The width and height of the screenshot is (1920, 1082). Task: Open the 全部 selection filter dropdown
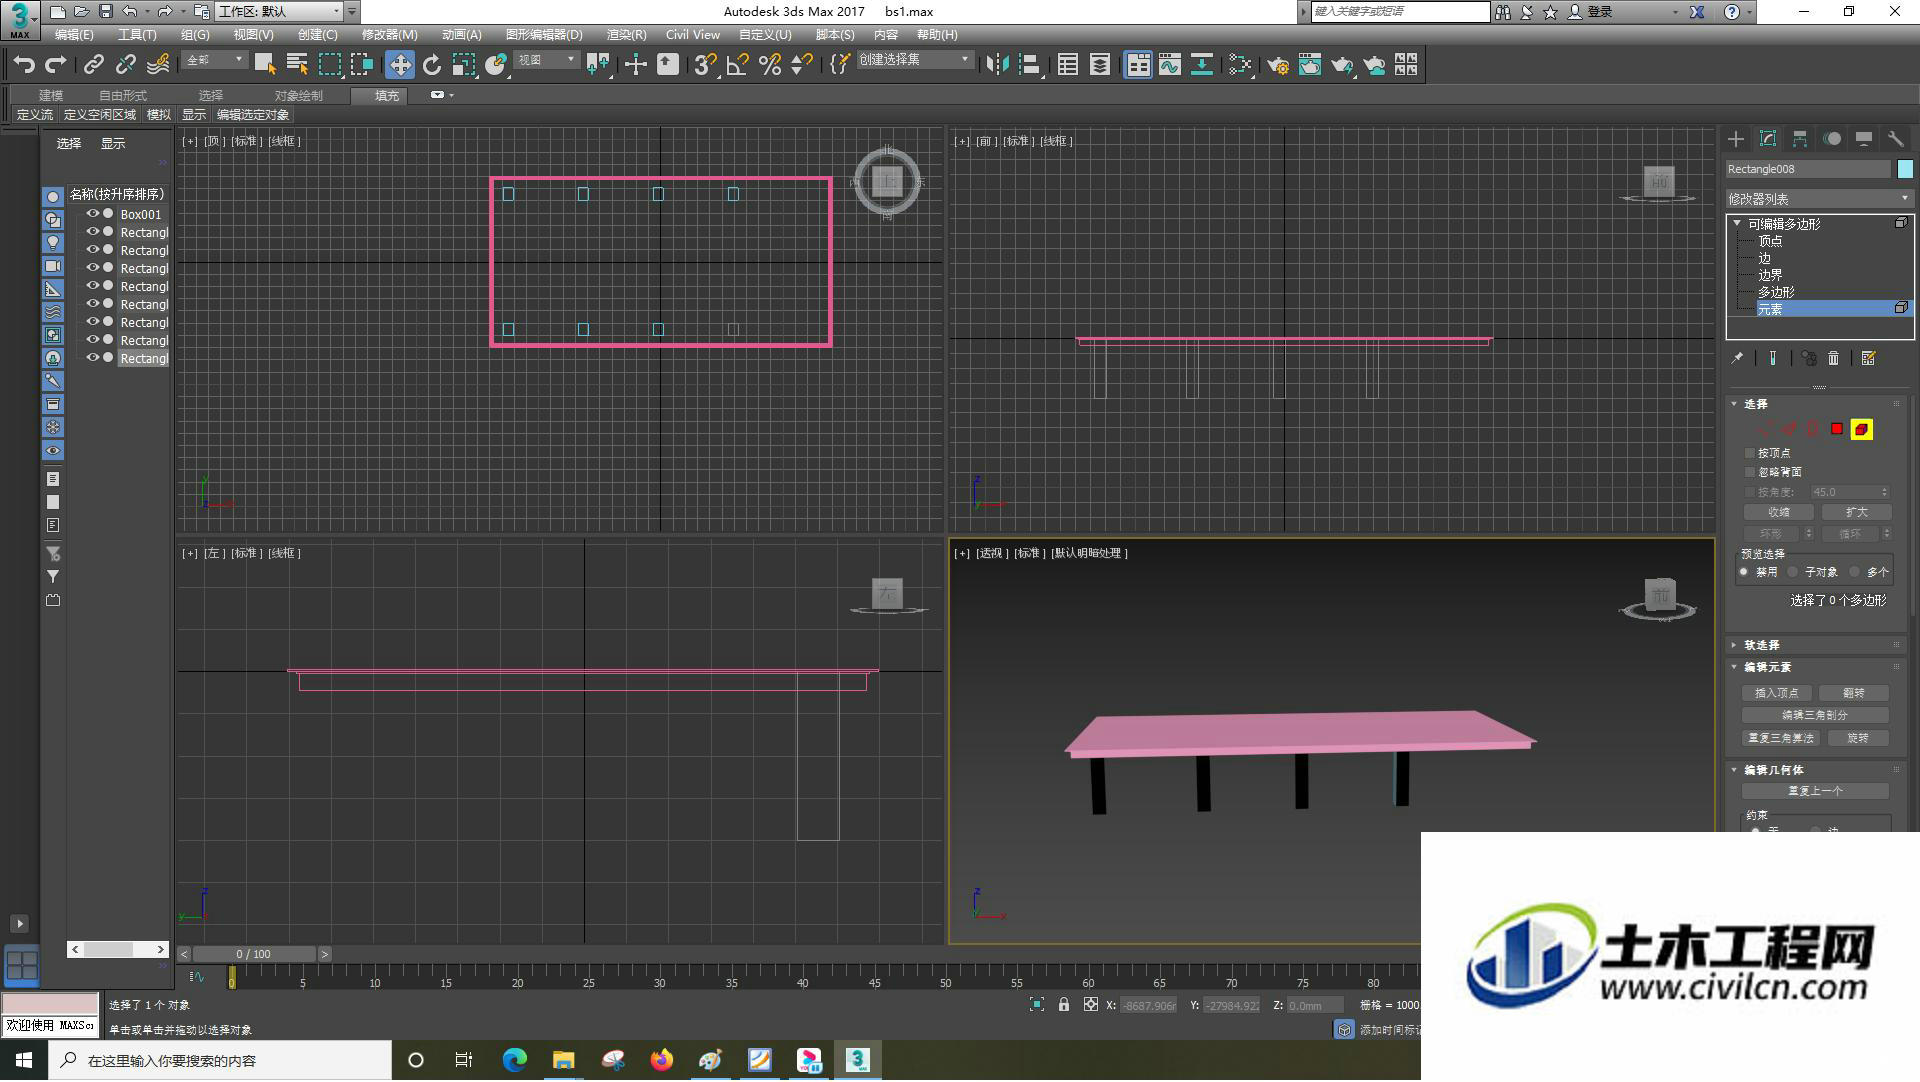coord(215,60)
